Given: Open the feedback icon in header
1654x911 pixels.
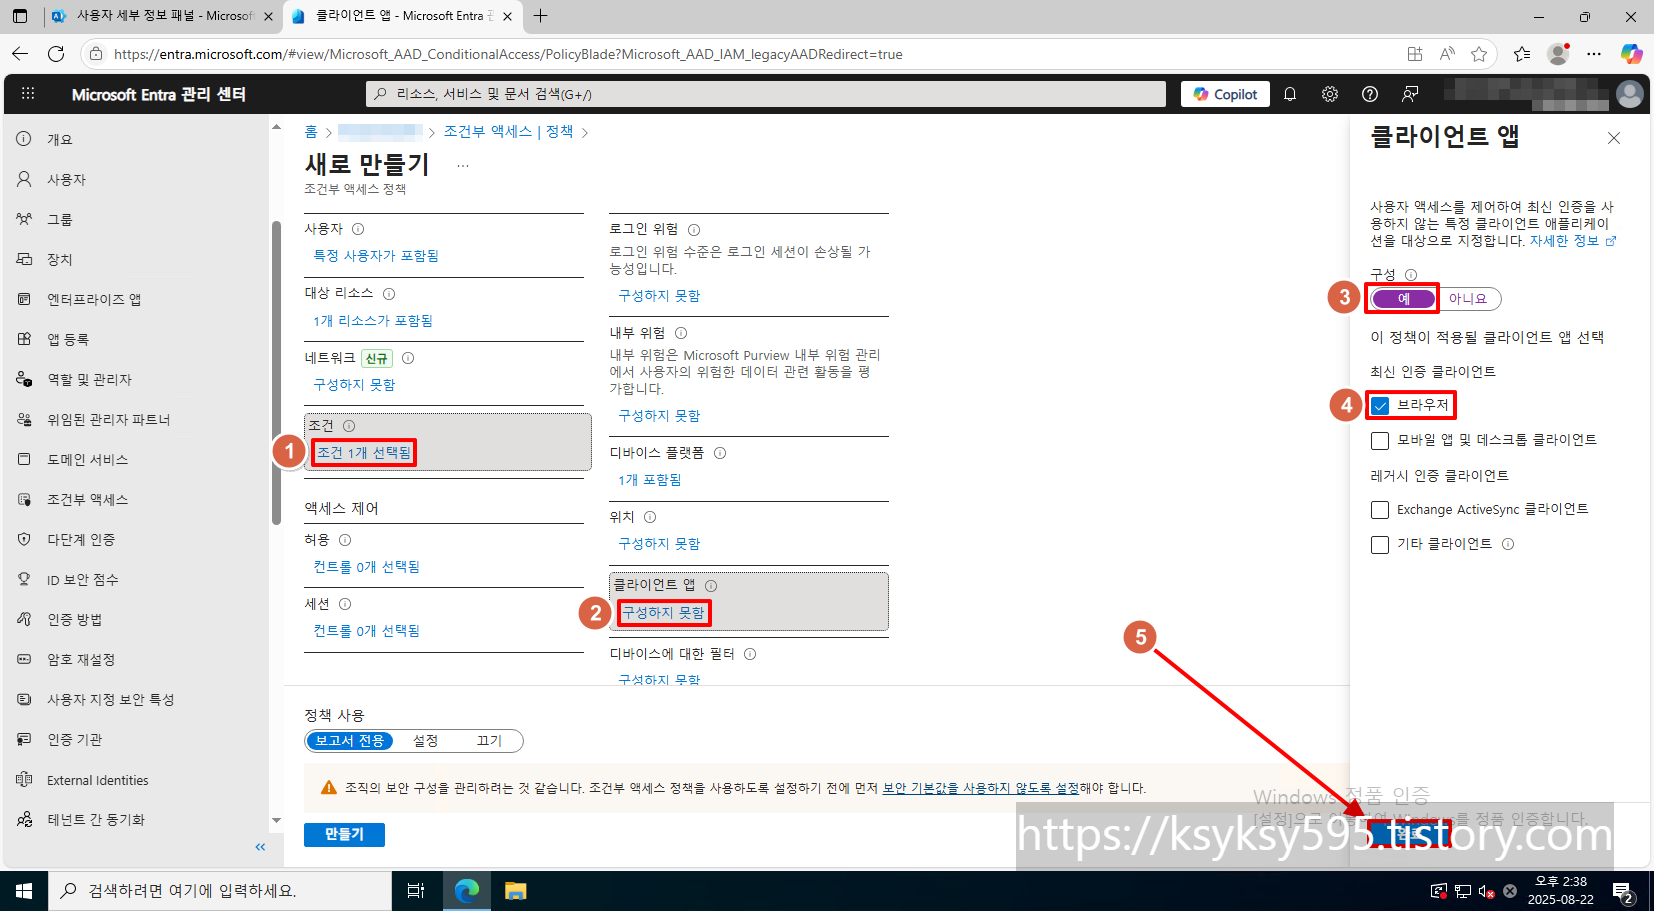Looking at the screenshot, I should tap(1410, 94).
